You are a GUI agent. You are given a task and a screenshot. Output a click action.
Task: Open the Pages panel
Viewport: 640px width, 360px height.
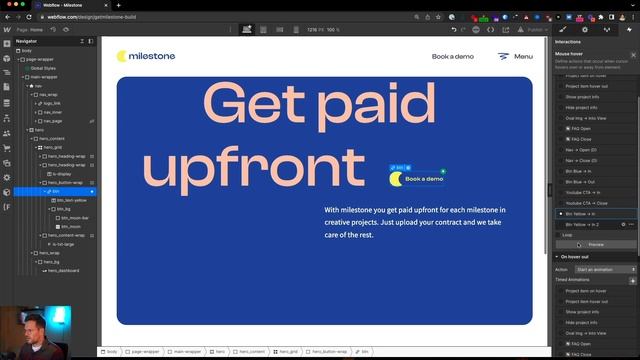click(x=7, y=87)
